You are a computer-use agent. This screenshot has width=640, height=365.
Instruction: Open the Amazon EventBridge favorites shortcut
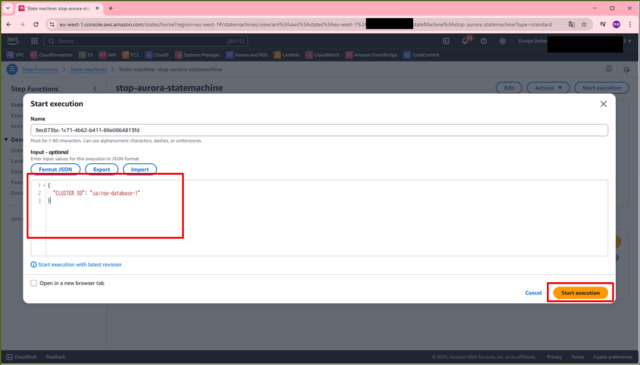click(371, 55)
